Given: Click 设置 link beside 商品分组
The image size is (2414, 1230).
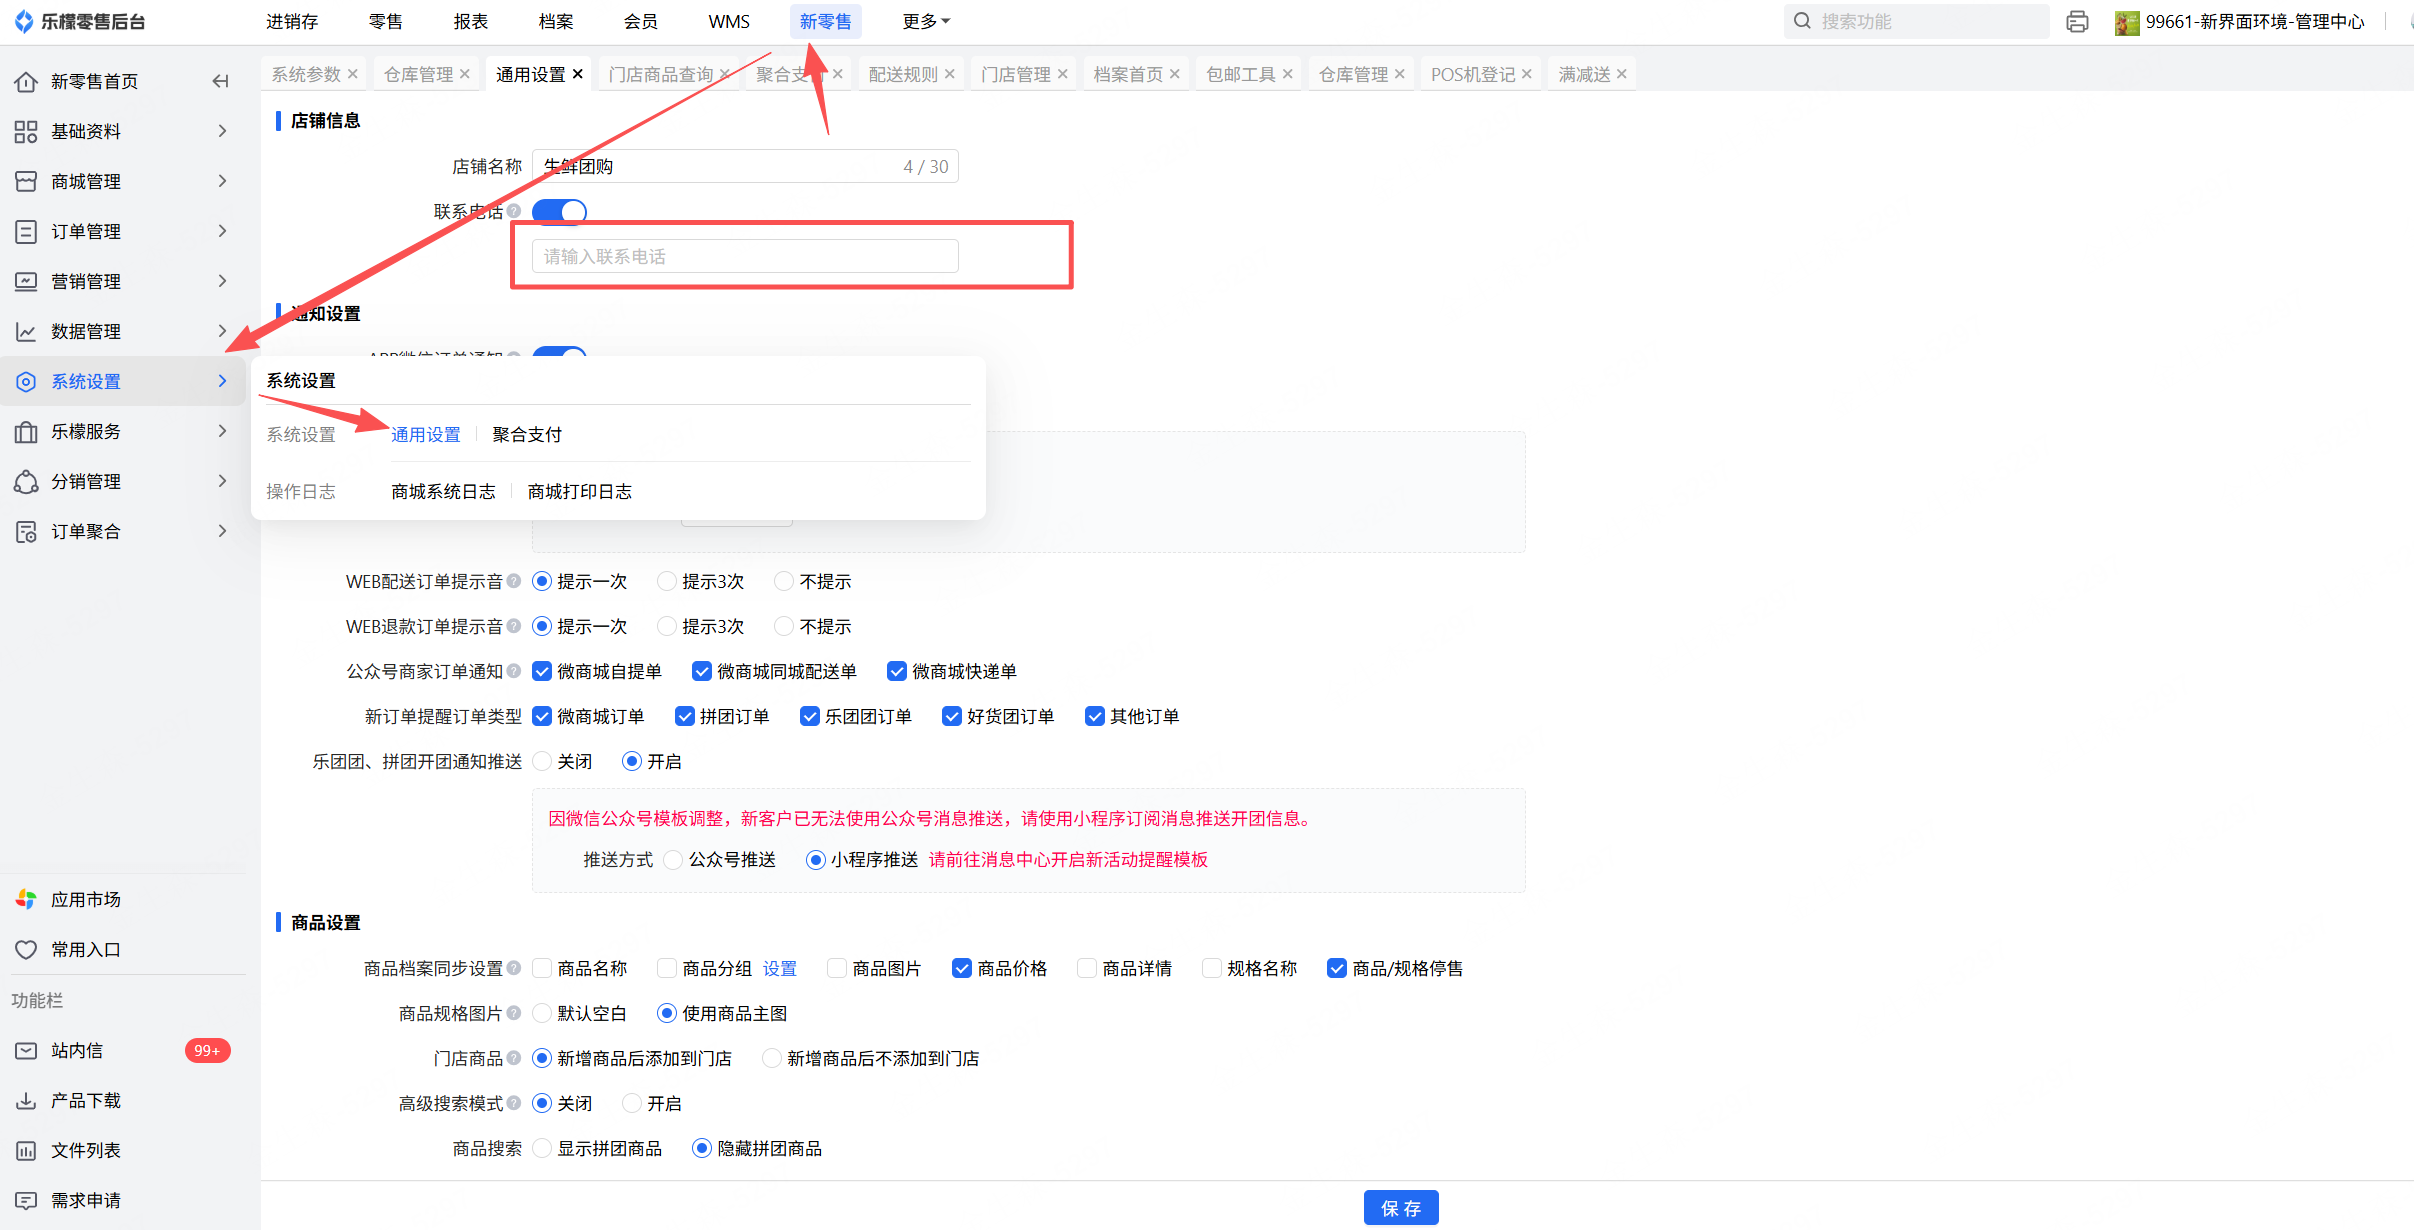Looking at the screenshot, I should 779,968.
